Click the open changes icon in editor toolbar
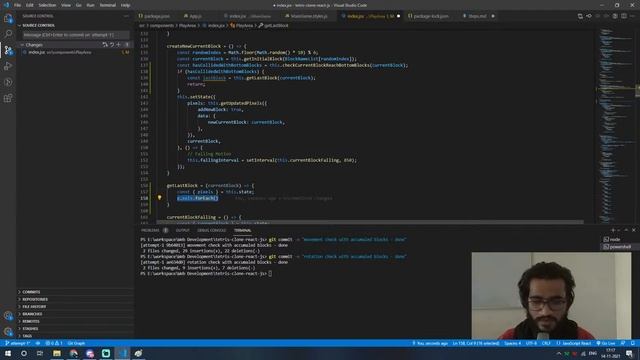The height and width of the screenshot is (360, 640). point(580,16)
